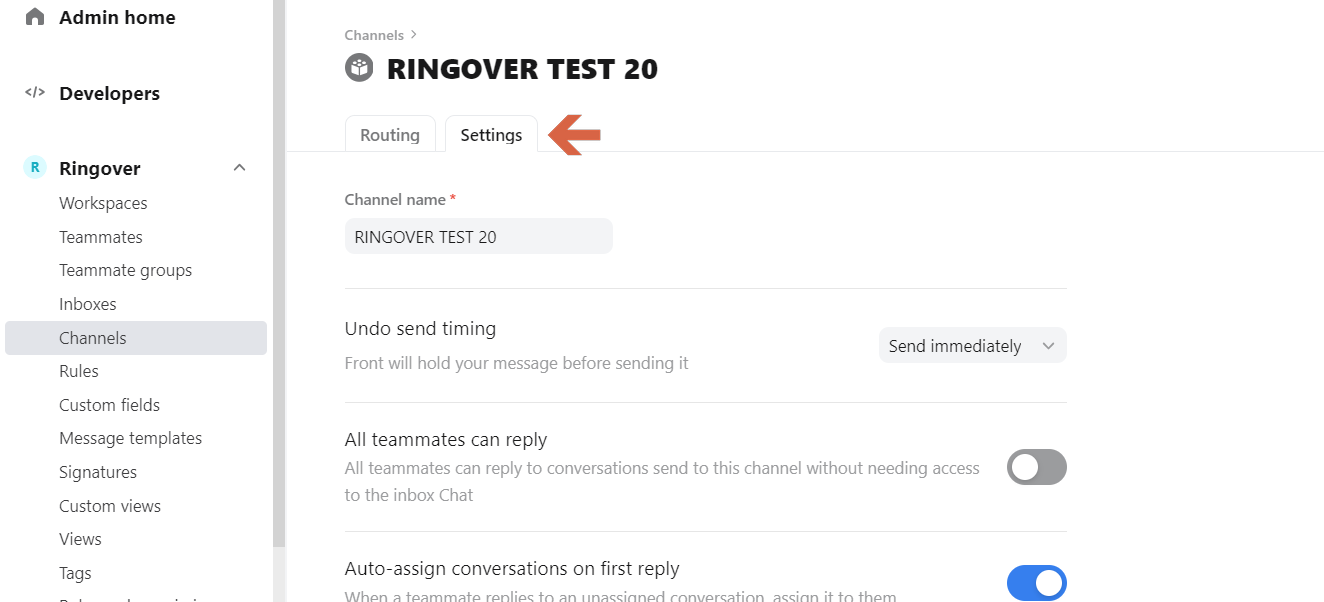Go to Teammates in sidebar
This screenshot has height=602, width=1324.
click(x=101, y=237)
